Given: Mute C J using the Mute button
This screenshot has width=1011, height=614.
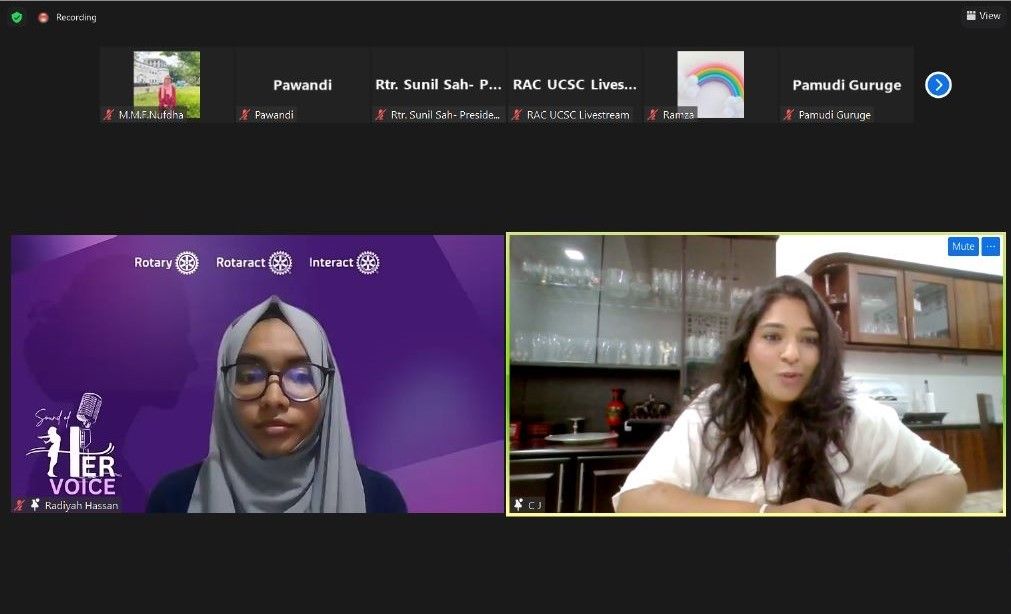Looking at the screenshot, I should (962, 246).
